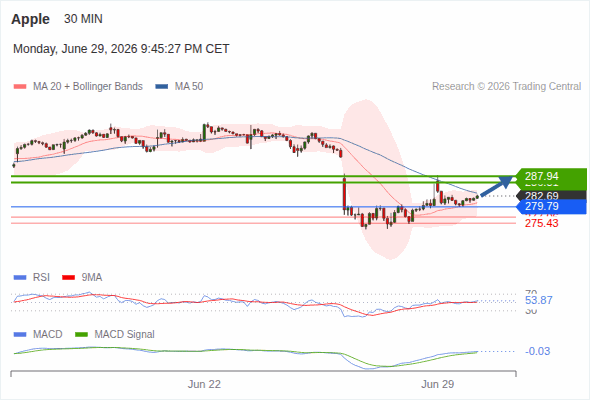Click the Research © 2026 Trading Central credit
Image resolution: width=590 pixels, height=400 pixels.
[x=506, y=87]
